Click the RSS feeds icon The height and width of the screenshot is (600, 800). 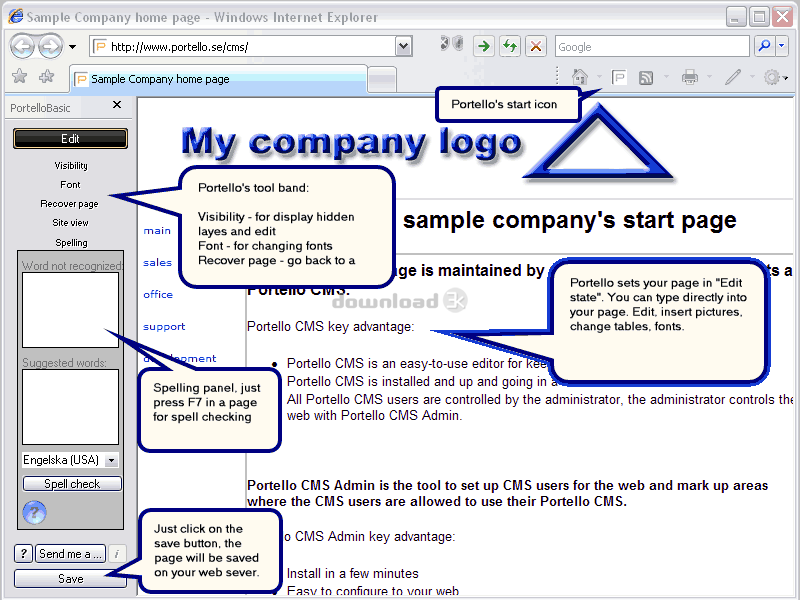pyautogui.click(x=647, y=77)
